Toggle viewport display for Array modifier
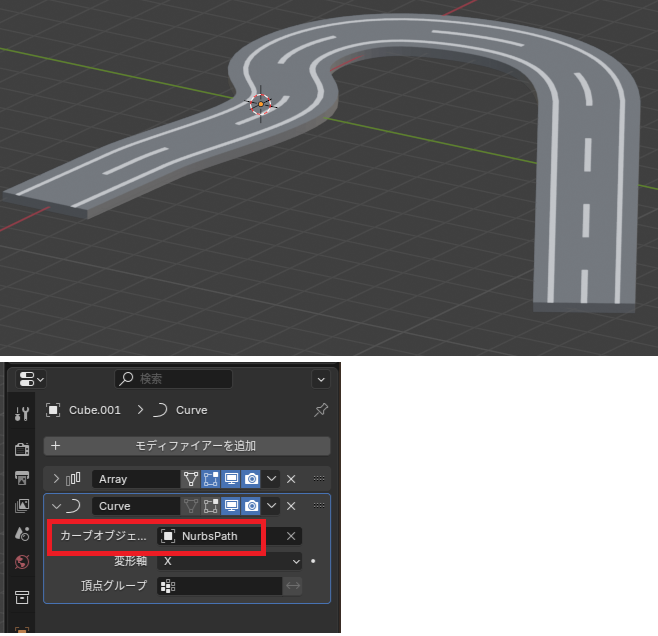The image size is (658, 636). click(x=230, y=479)
